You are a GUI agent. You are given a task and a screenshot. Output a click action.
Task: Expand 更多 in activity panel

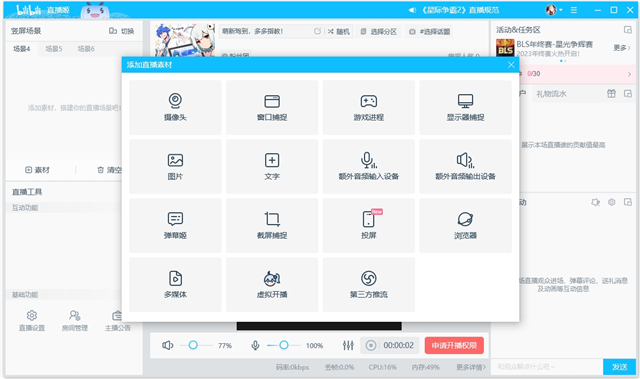tap(622, 48)
